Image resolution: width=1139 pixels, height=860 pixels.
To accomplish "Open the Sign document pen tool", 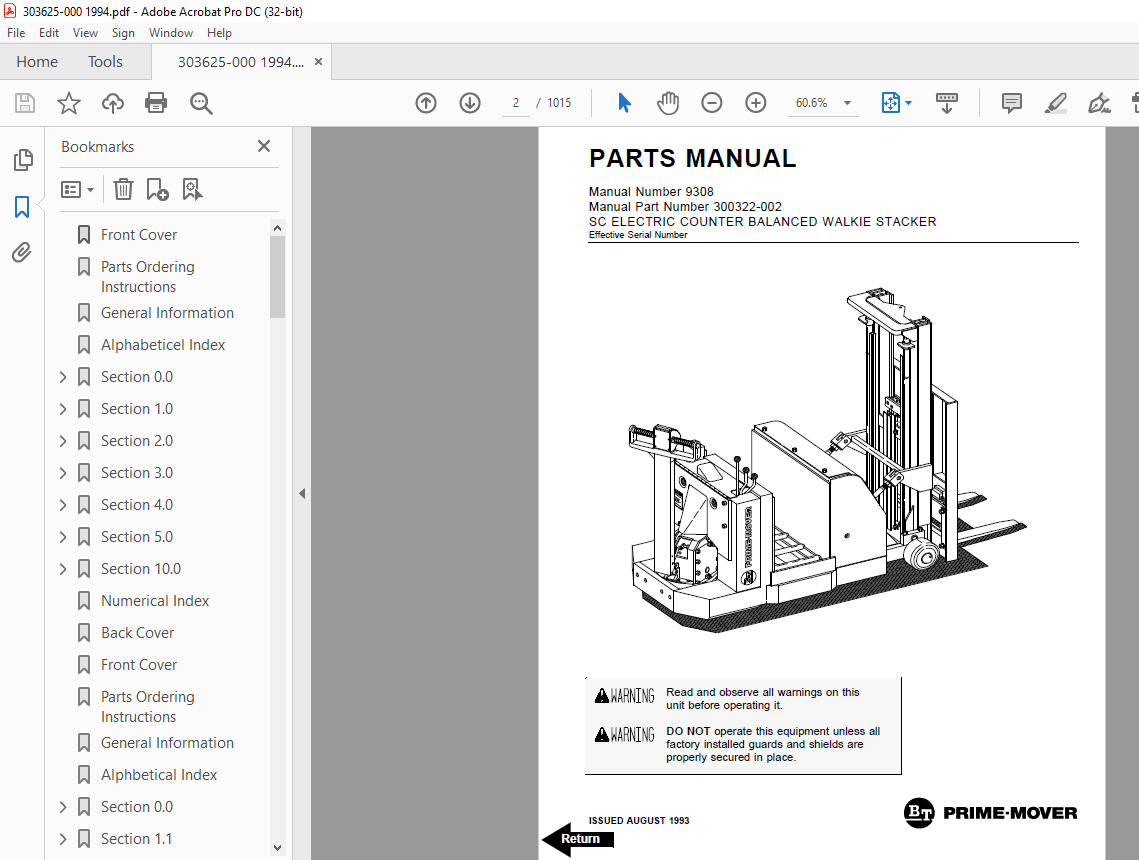I will click(1099, 103).
